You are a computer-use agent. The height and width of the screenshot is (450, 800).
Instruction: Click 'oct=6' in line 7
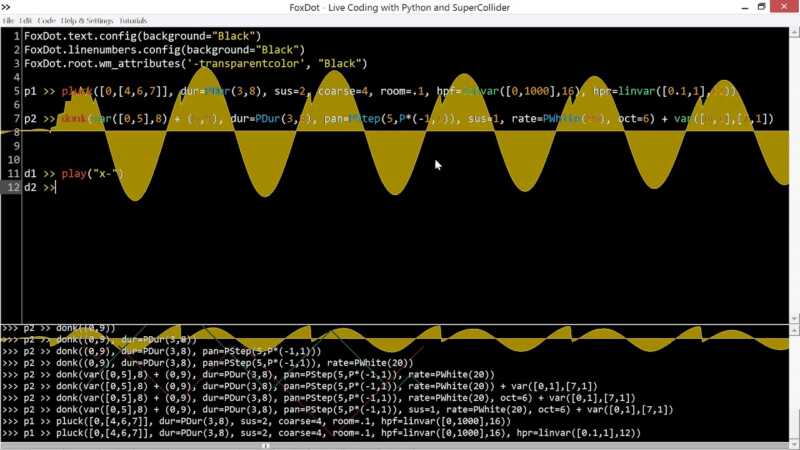(x=636, y=119)
